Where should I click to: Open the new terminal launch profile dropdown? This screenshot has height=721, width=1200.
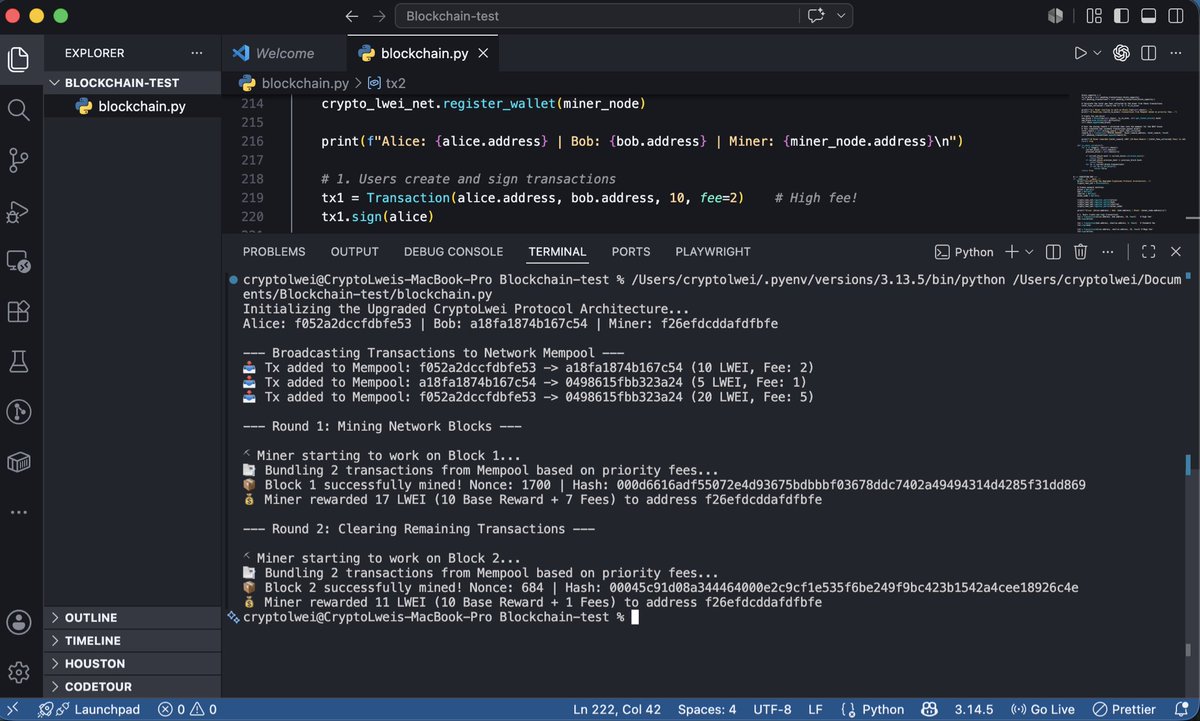tap(1027, 252)
